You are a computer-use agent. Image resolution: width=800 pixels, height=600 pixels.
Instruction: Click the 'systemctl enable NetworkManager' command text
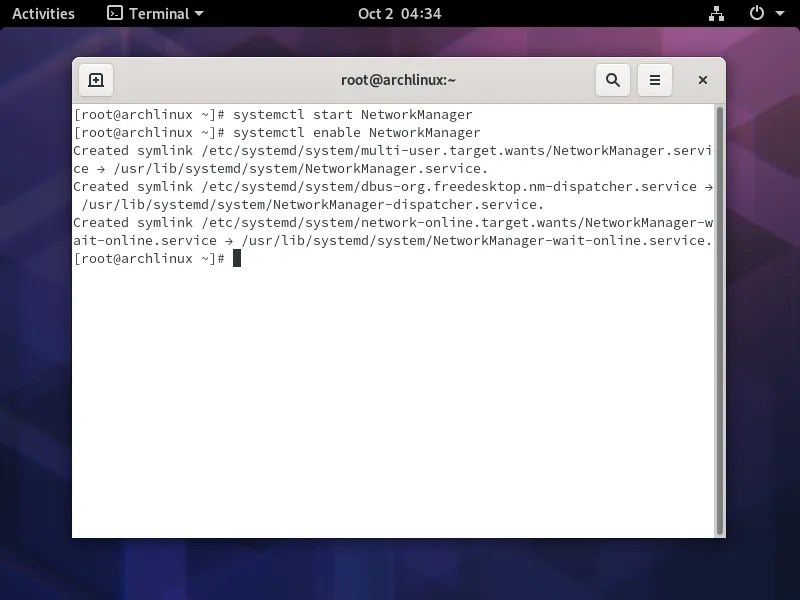point(357,133)
